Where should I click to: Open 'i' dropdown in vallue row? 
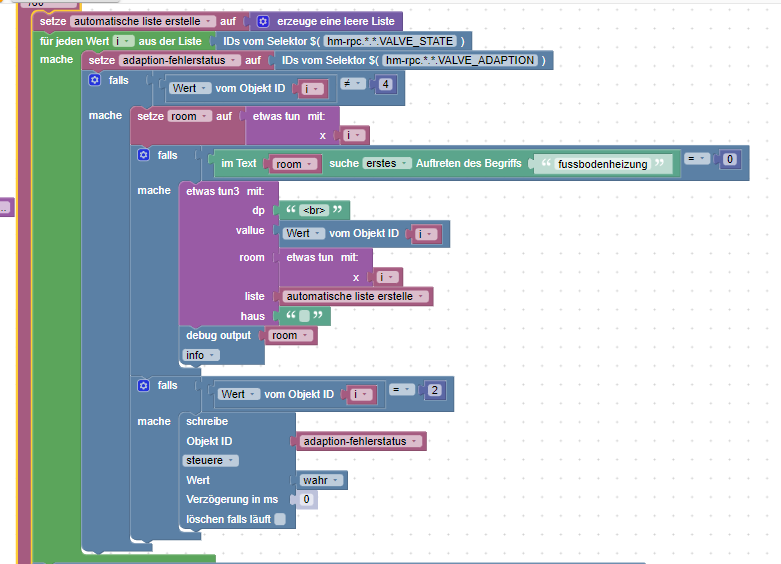pos(426,234)
